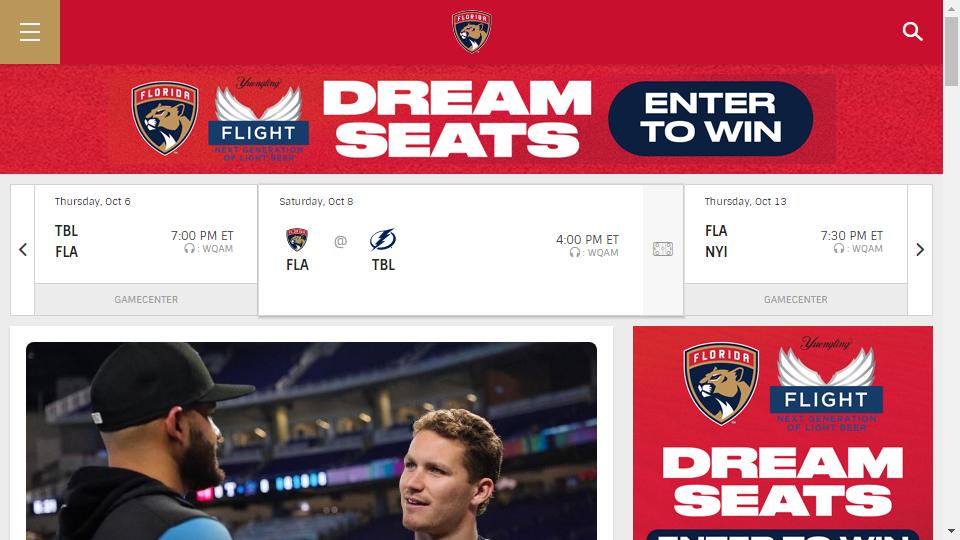Open Gamecenter for Thursday Oct 6 game
Image resolution: width=960 pixels, height=540 pixels.
146,299
